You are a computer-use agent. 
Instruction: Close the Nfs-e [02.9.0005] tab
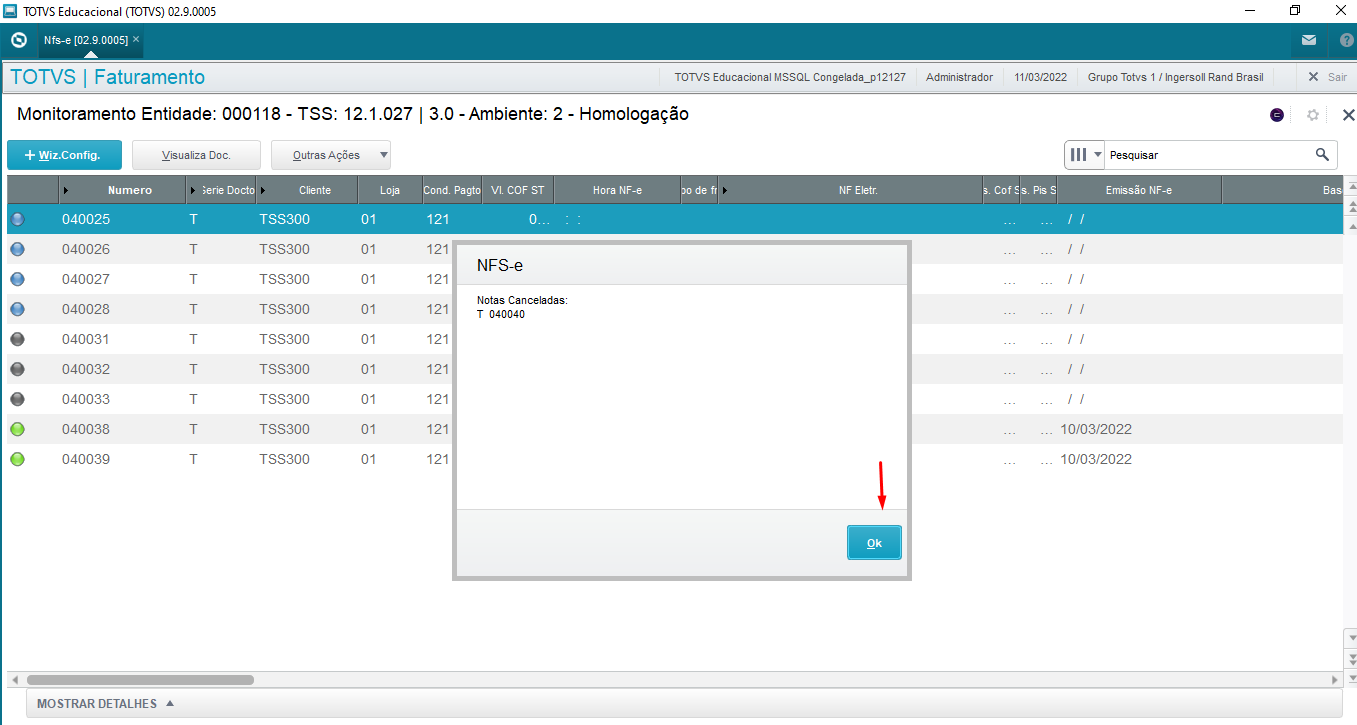(x=136, y=39)
